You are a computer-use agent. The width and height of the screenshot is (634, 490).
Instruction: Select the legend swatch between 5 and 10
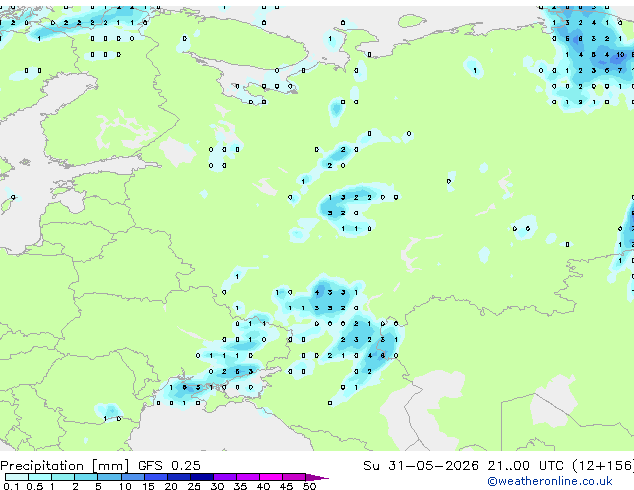(109, 477)
